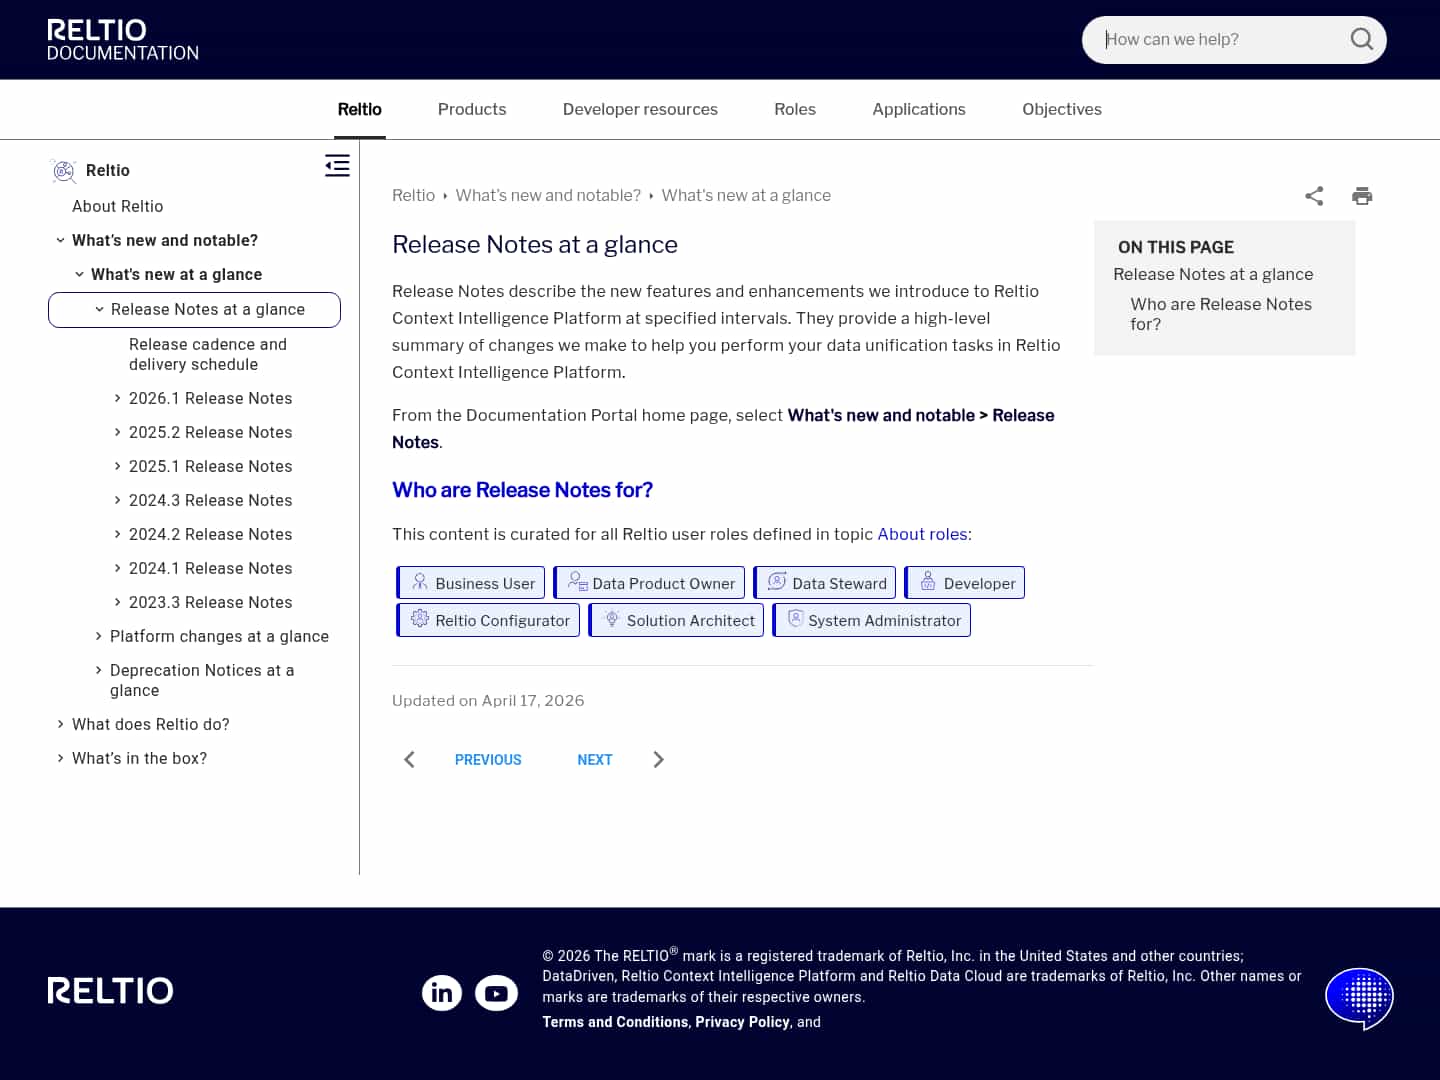Jump to 'Who are Release Notes for?' in On This Page
The height and width of the screenshot is (1080, 1440).
point(1221,314)
